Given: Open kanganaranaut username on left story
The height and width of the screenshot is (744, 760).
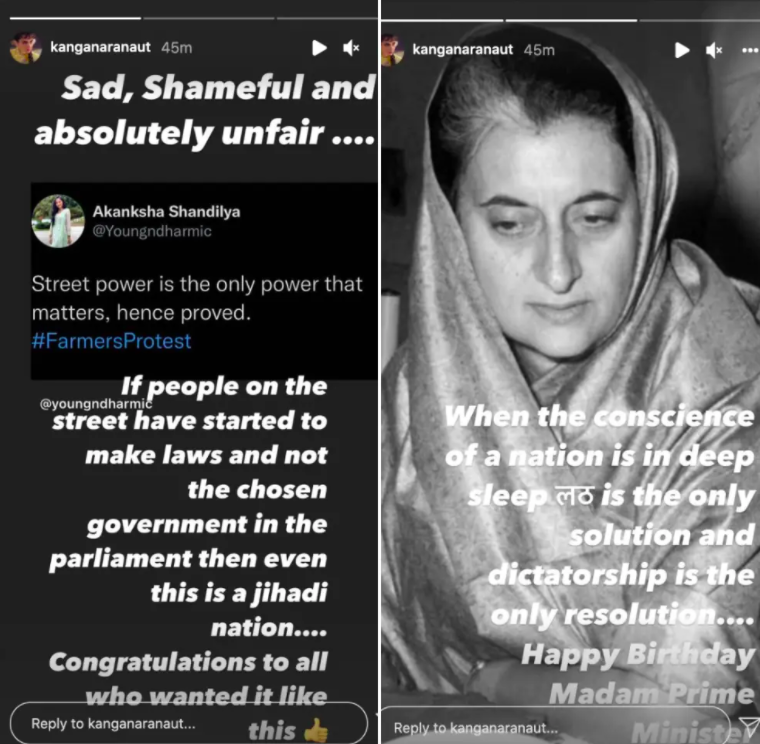Looking at the screenshot, I should coord(100,47).
